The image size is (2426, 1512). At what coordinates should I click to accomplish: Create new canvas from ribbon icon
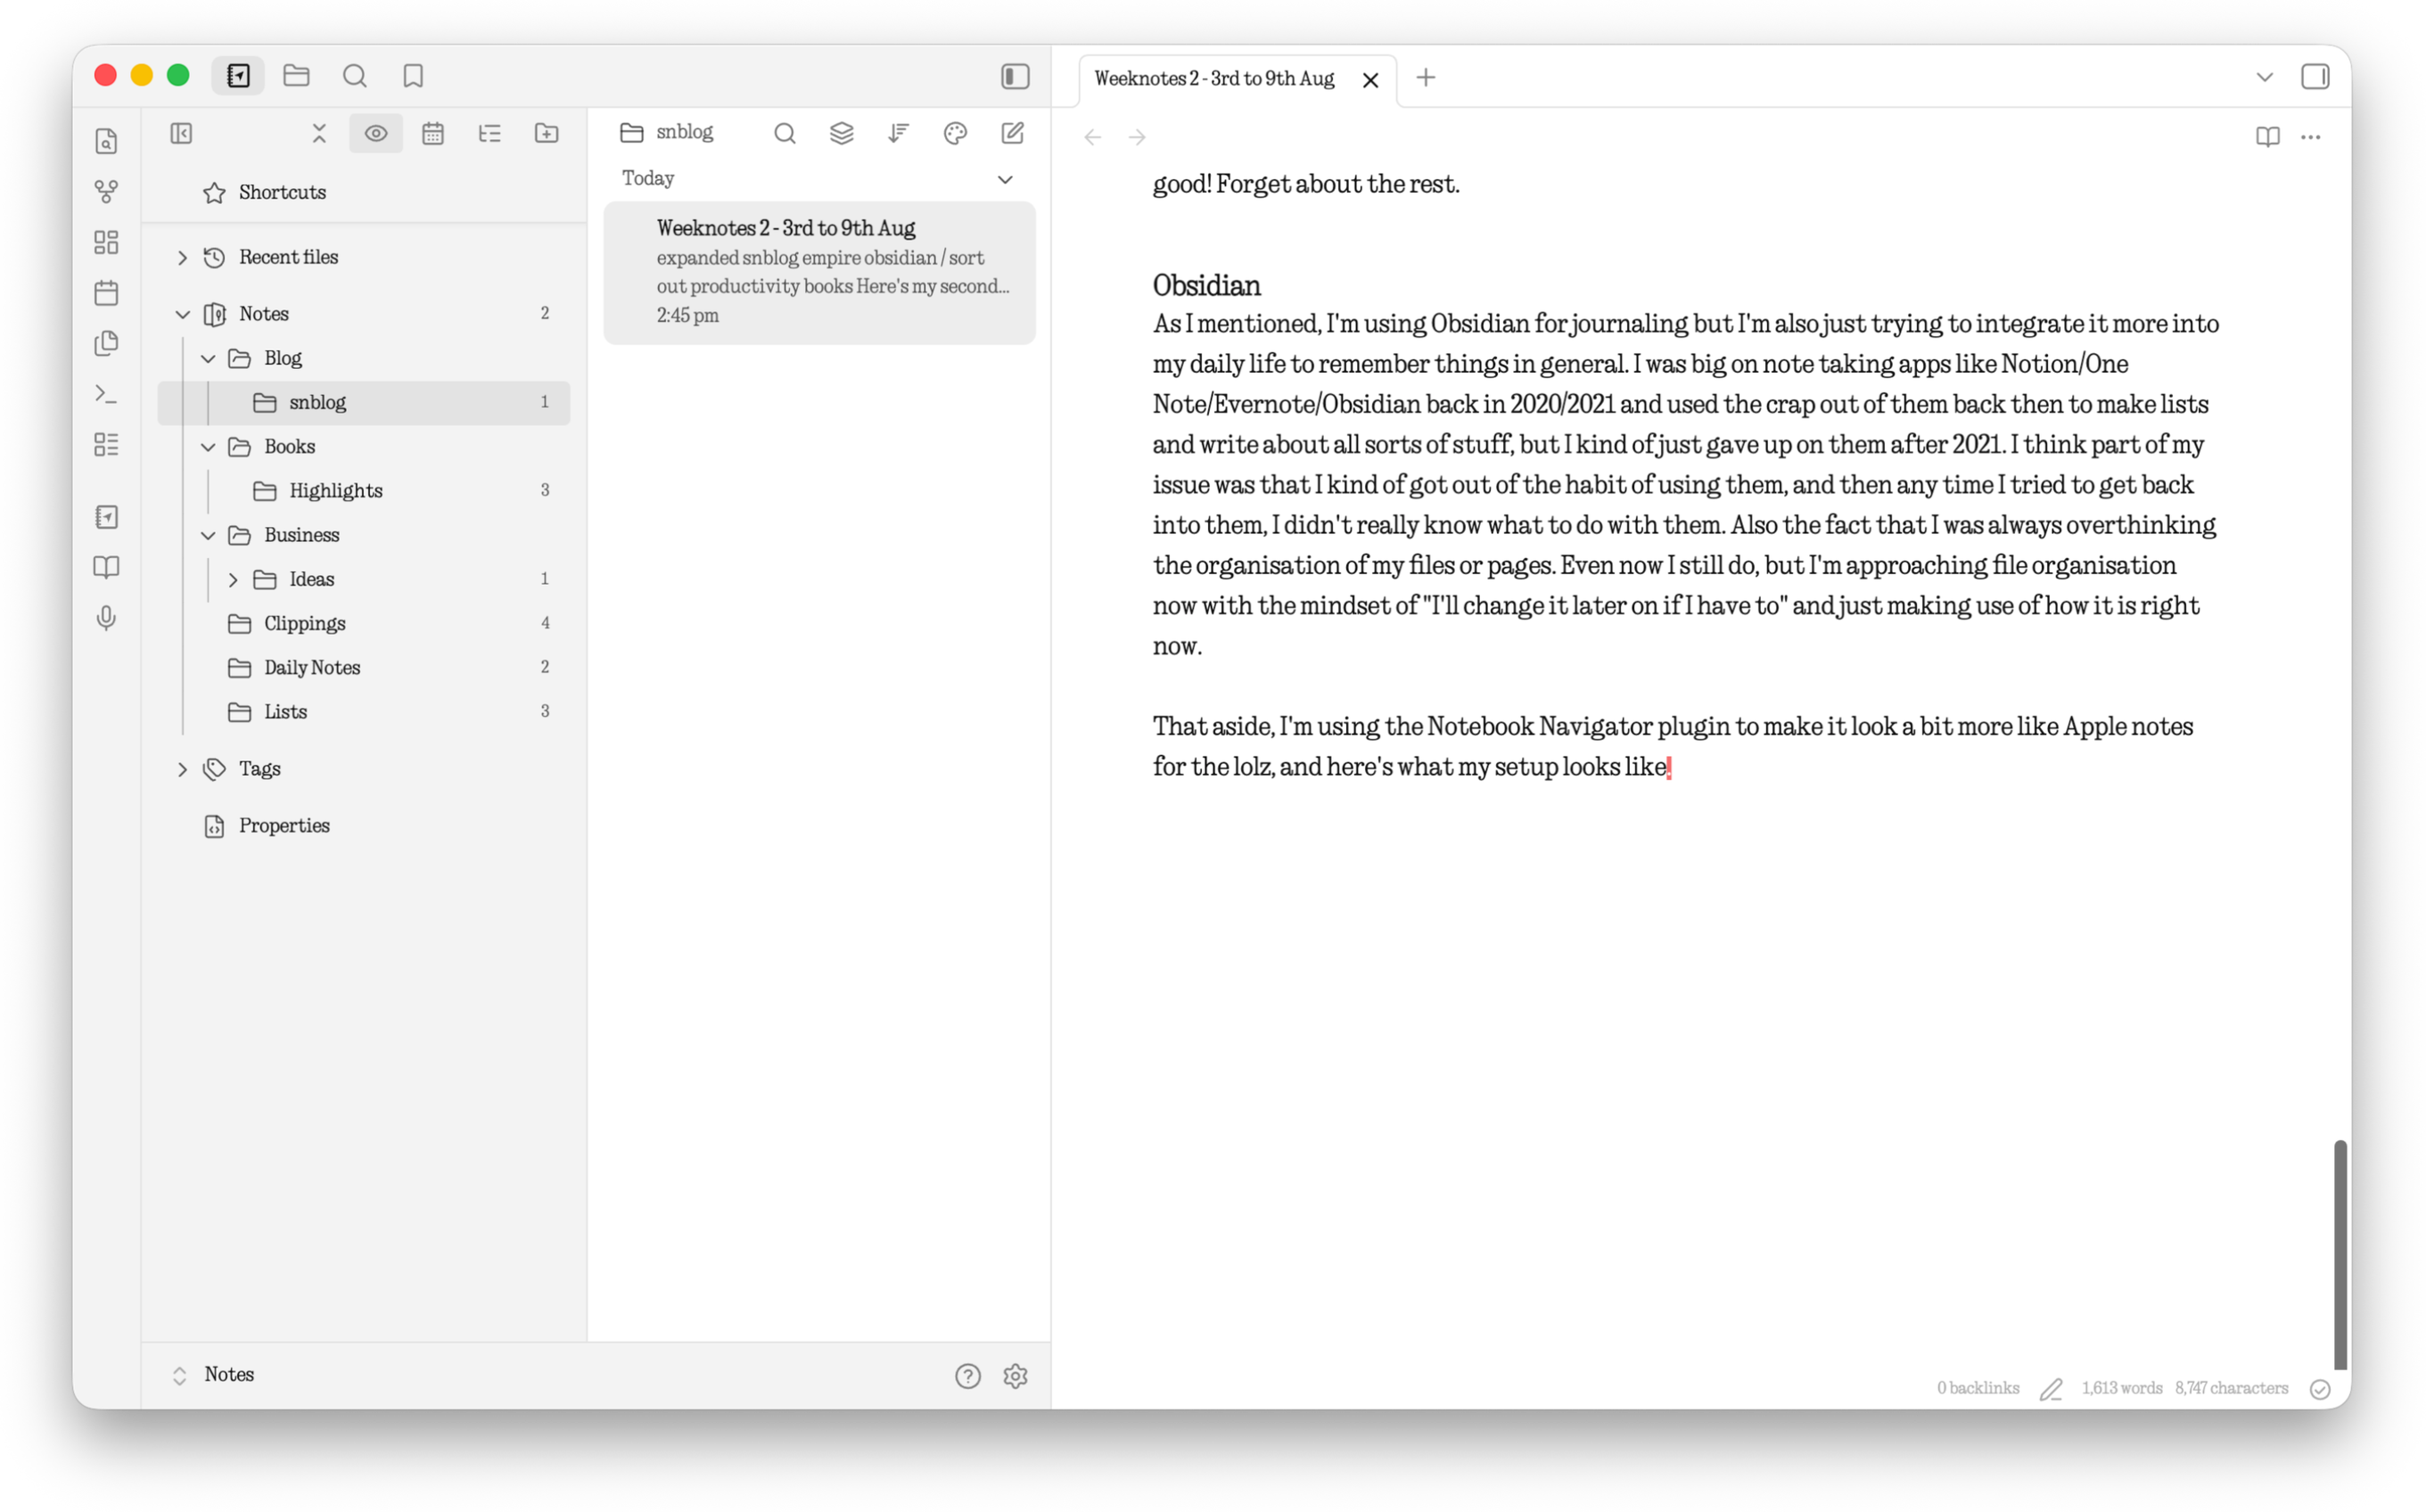[106, 242]
